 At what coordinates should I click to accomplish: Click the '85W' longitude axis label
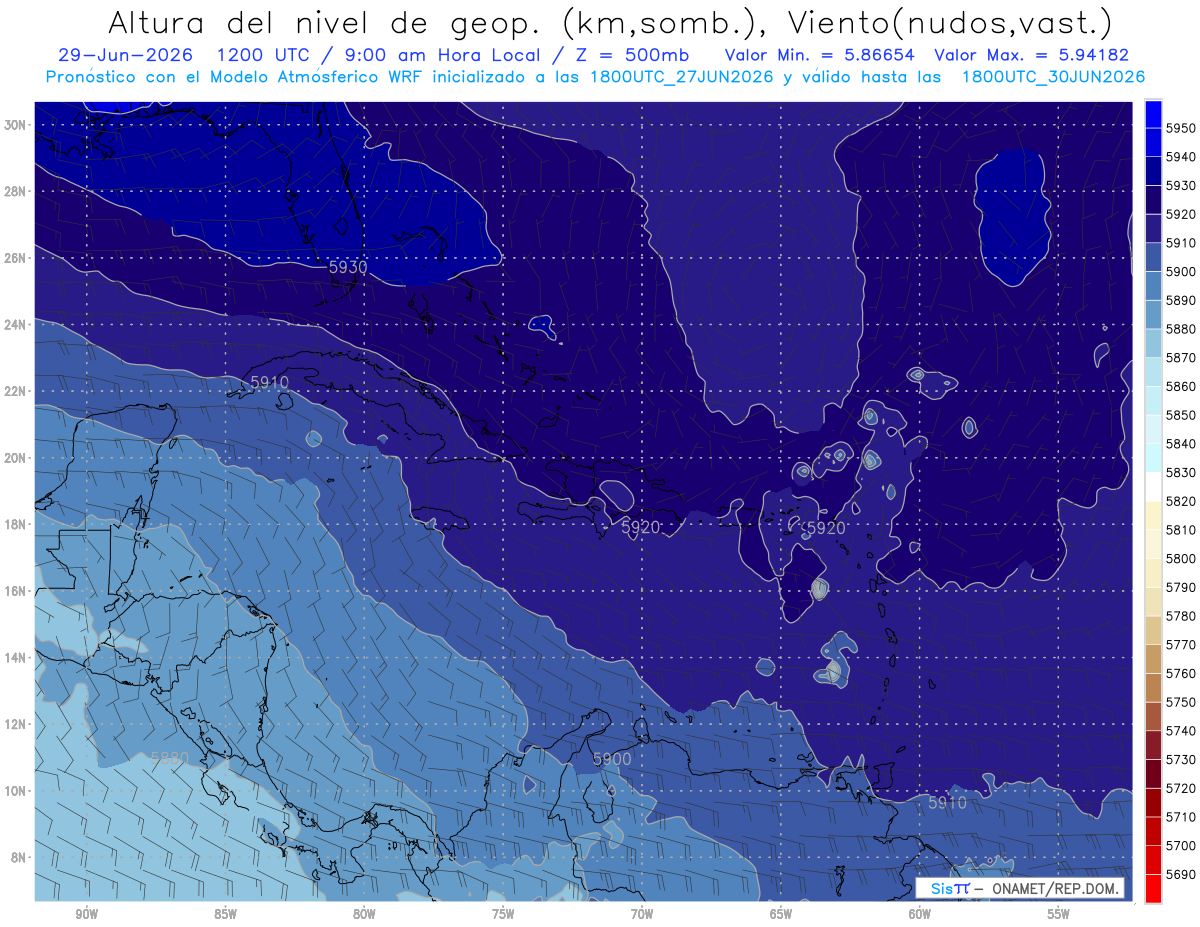click(x=225, y=914)
